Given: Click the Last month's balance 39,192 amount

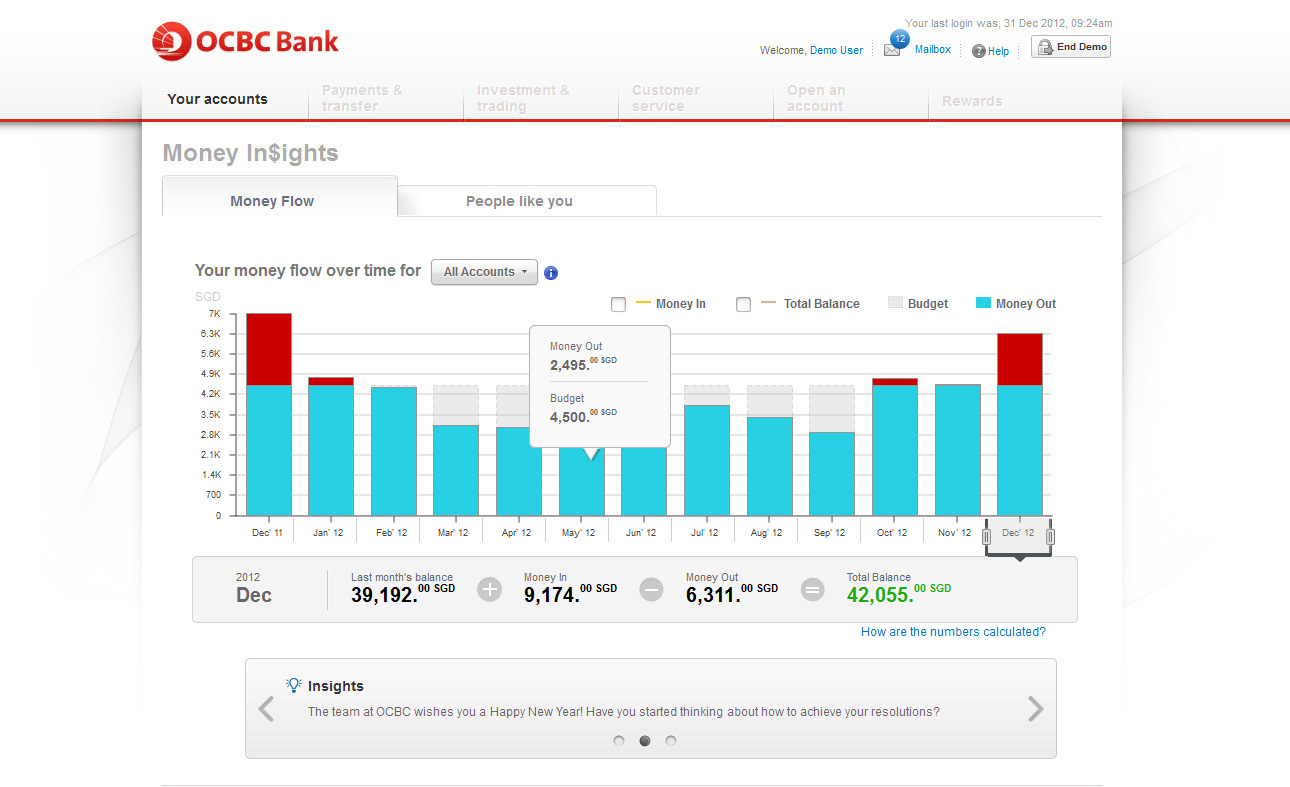Looking at the screenshot, I should click(x=403, y=594).
